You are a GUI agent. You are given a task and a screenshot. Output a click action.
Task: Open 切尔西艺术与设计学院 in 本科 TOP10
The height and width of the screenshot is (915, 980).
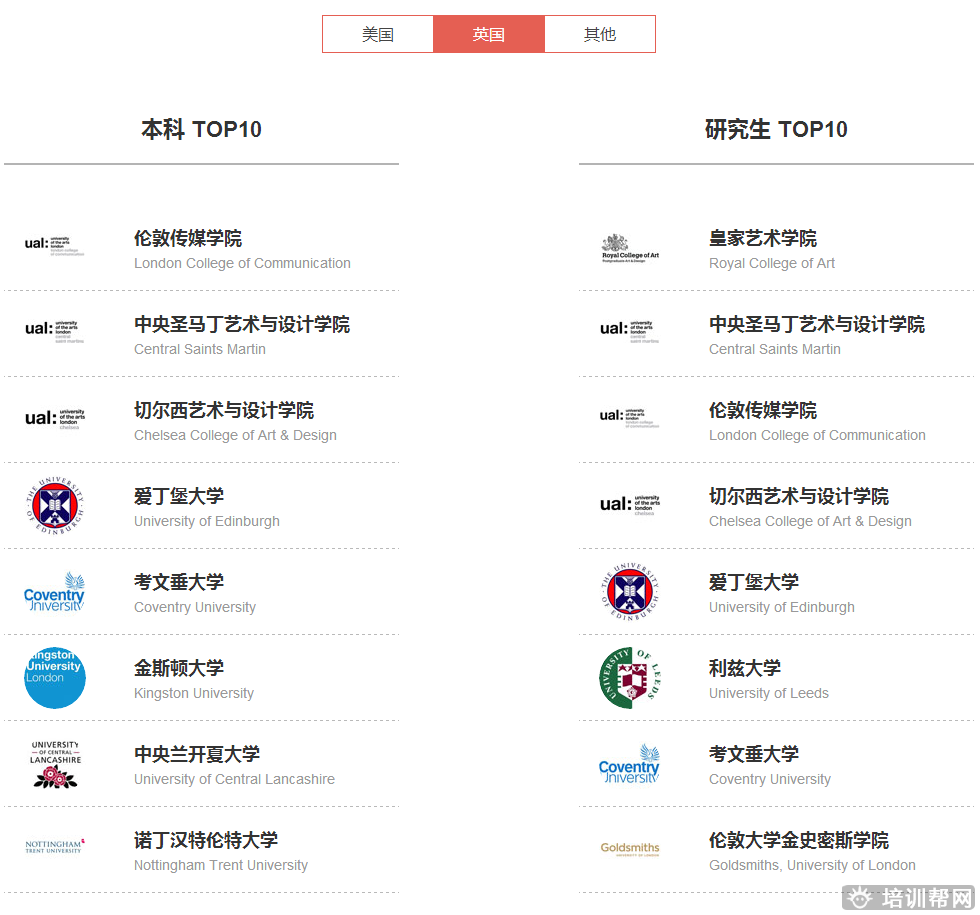point(224,410)
